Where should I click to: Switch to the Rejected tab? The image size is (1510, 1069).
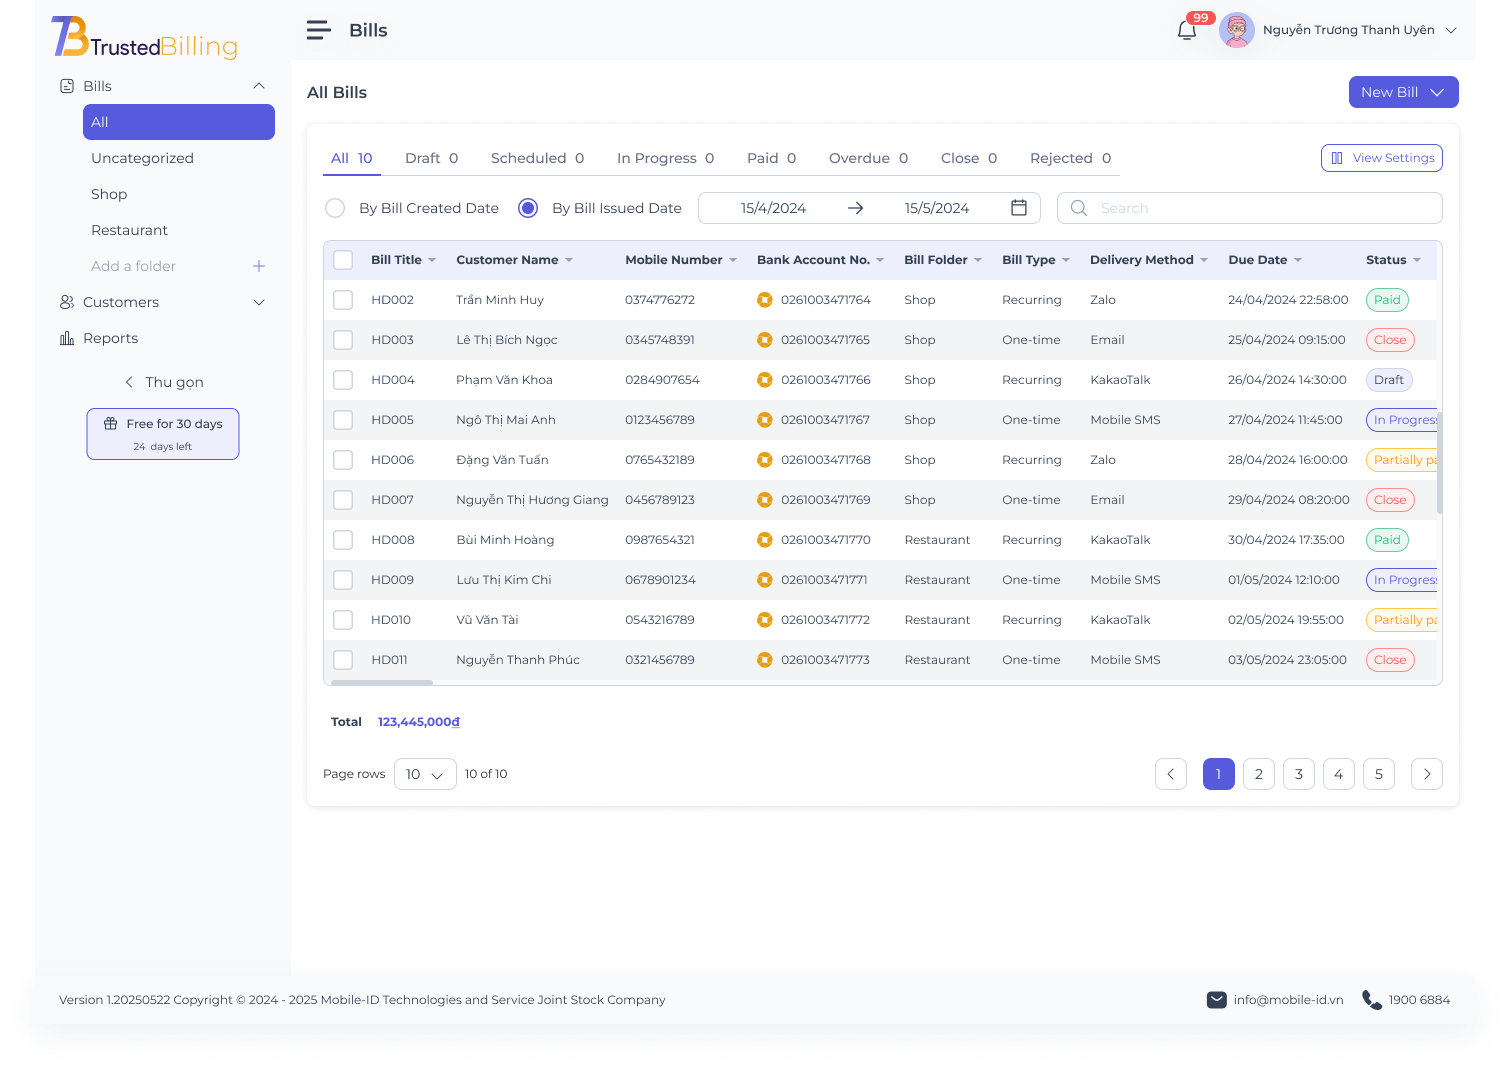1071,158
